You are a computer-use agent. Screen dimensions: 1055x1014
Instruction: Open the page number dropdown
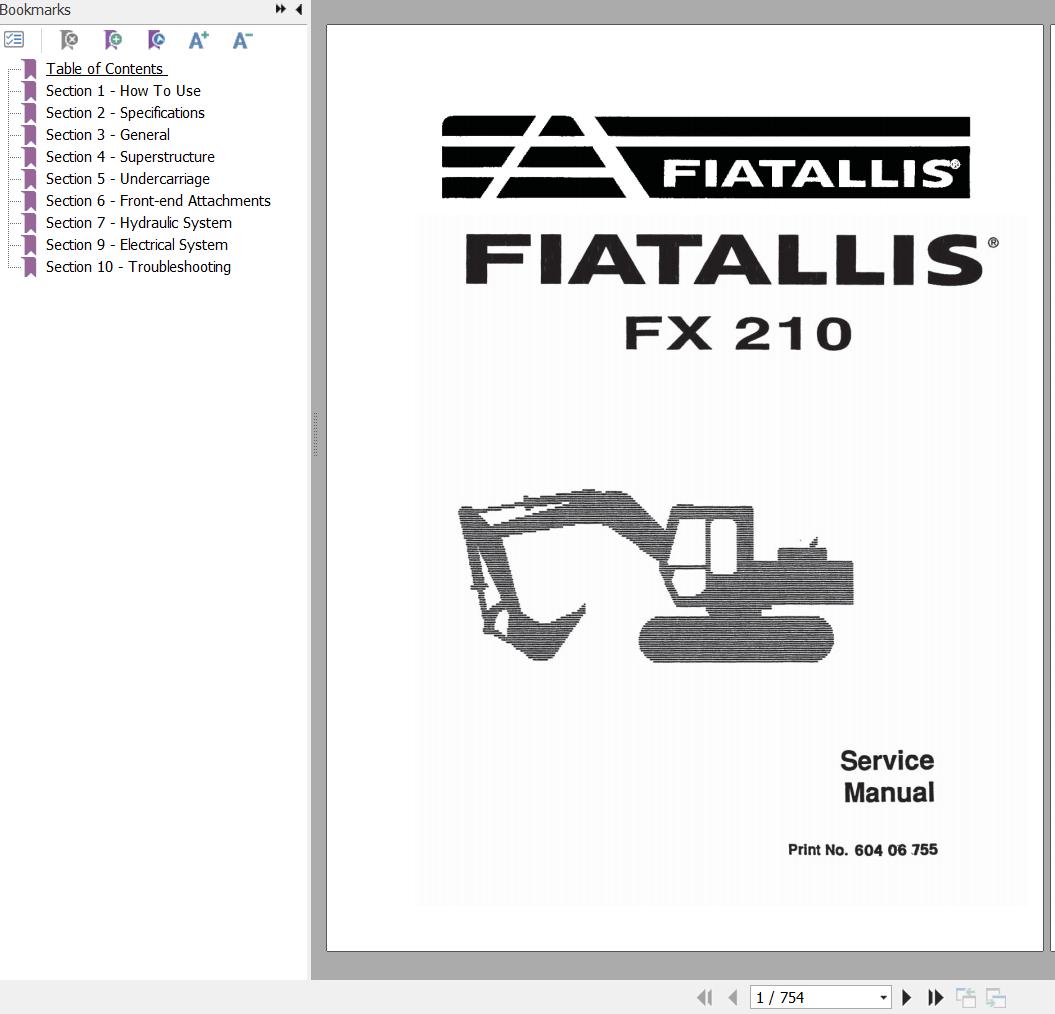point(884,997)
